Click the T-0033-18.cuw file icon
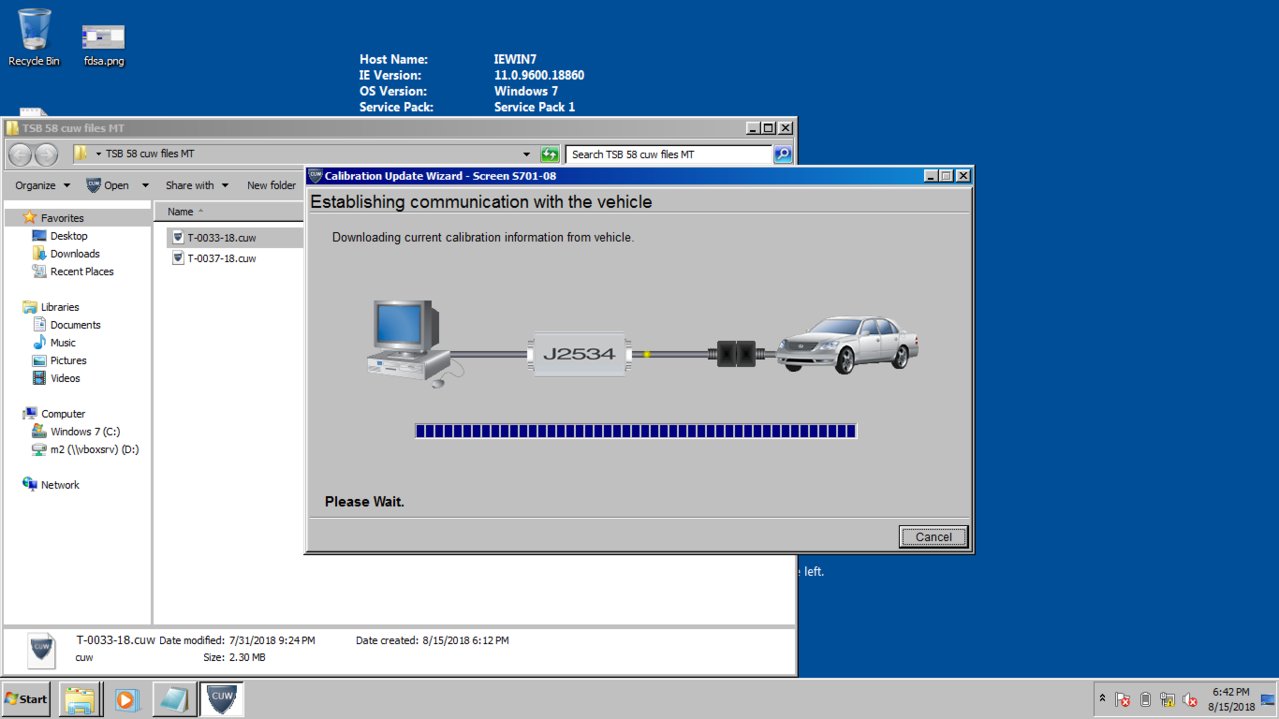This screenshot has height=719, width=1279. click(x=178, y=238)
